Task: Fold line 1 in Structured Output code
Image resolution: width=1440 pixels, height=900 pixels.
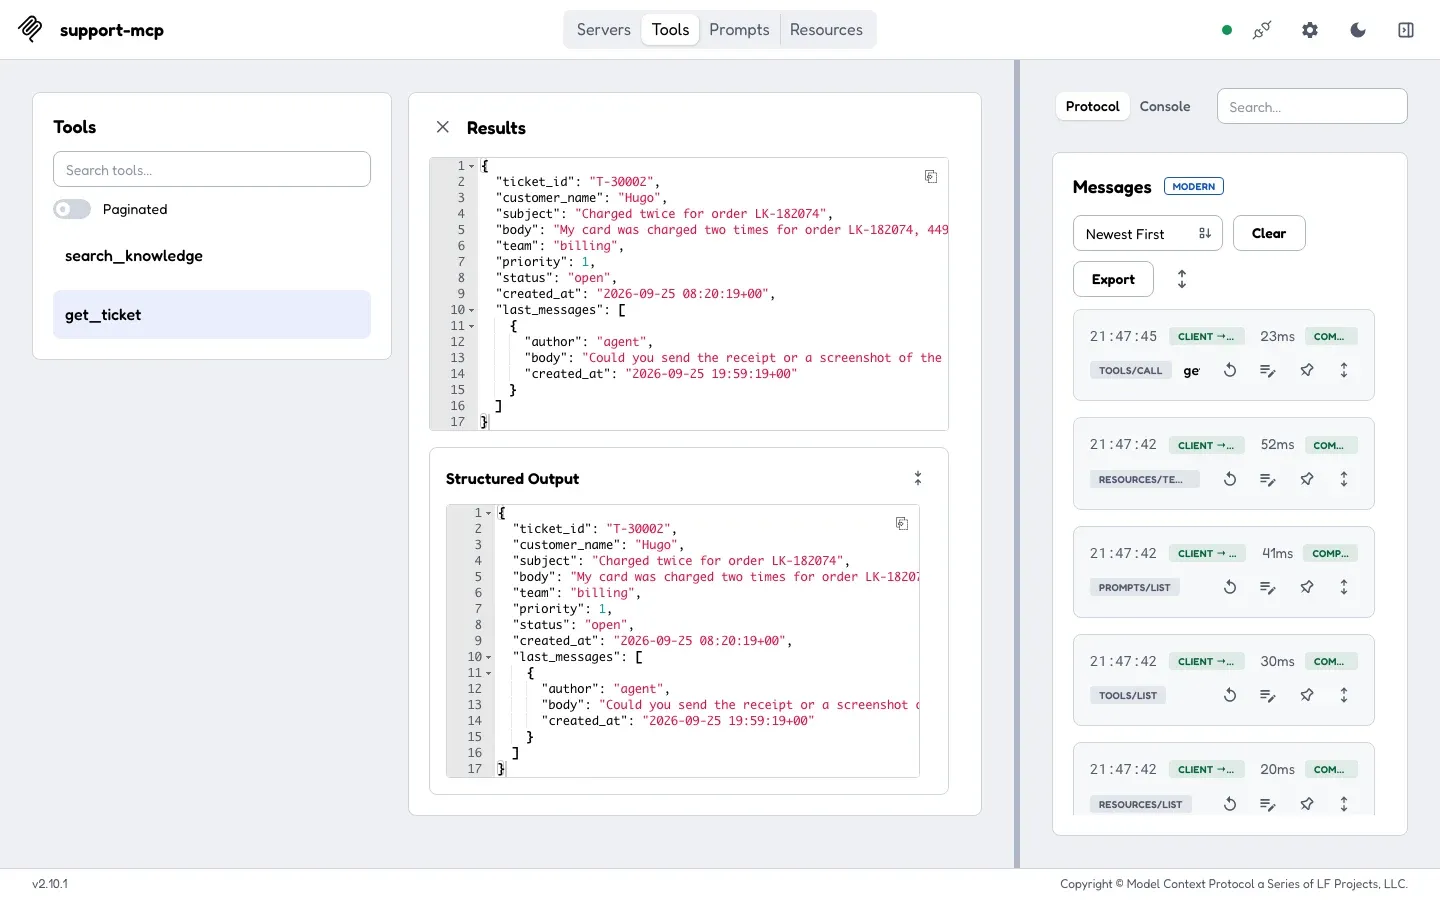Action: [x=489, y=513]
